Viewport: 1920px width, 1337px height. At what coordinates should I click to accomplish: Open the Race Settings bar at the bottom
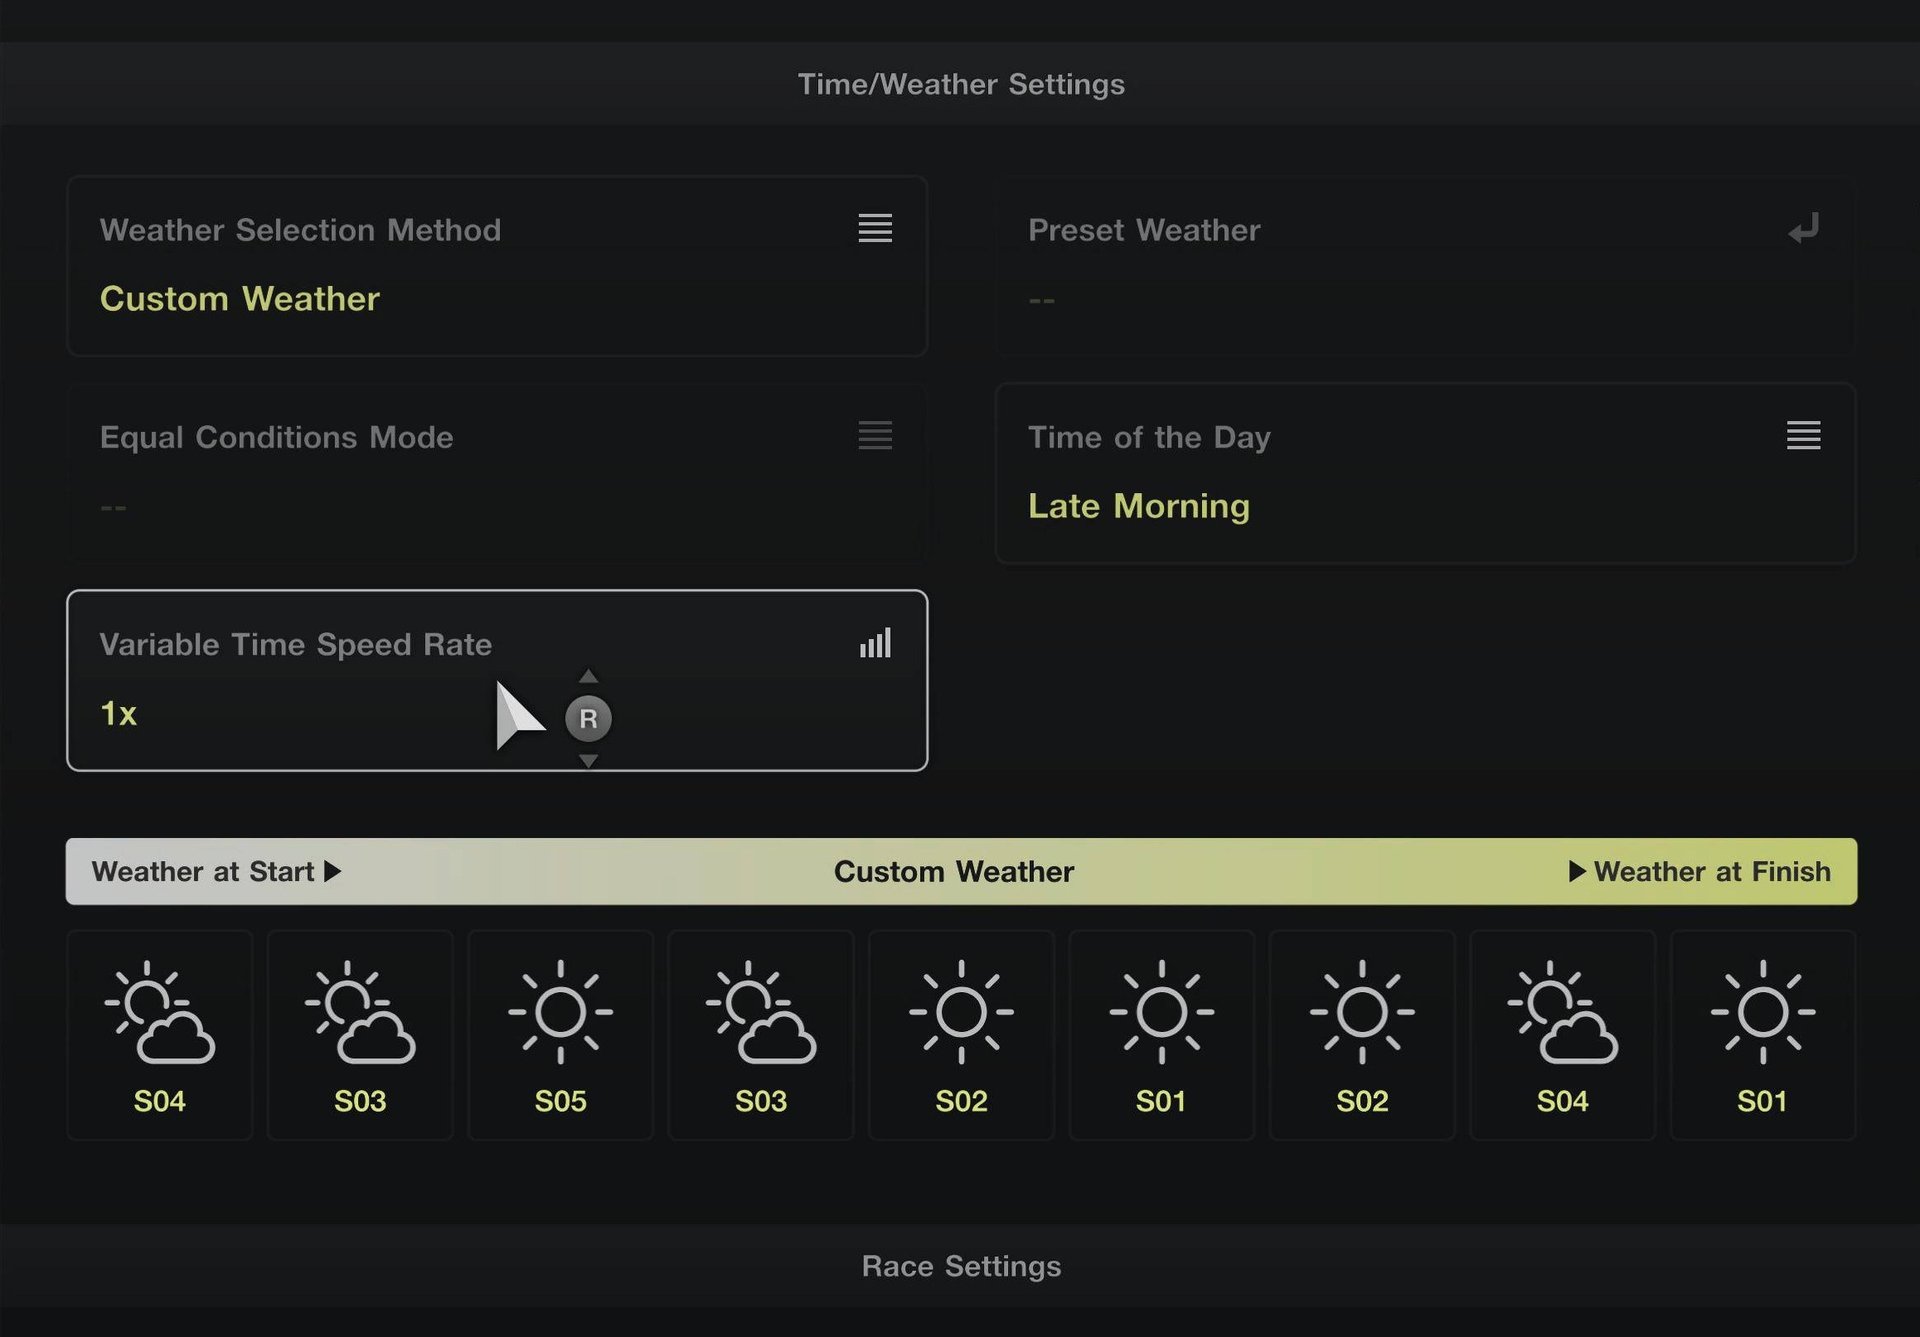coord(960,1266)
